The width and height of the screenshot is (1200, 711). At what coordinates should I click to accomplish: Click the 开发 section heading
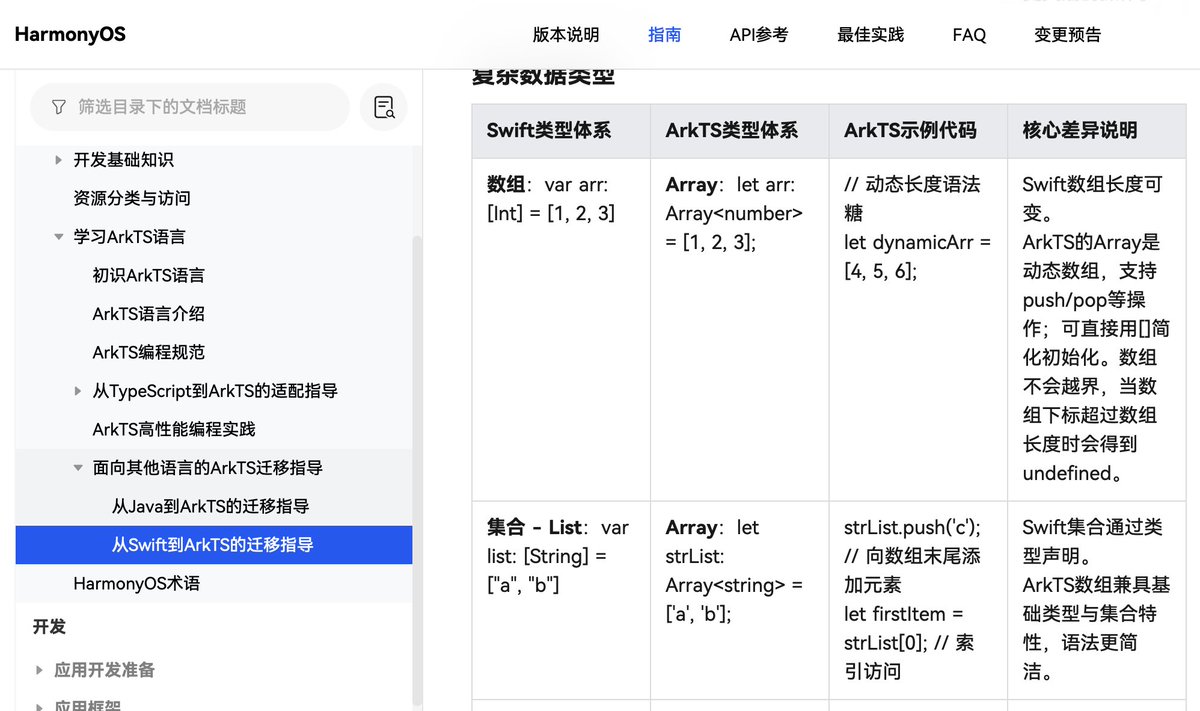[49, 627]
